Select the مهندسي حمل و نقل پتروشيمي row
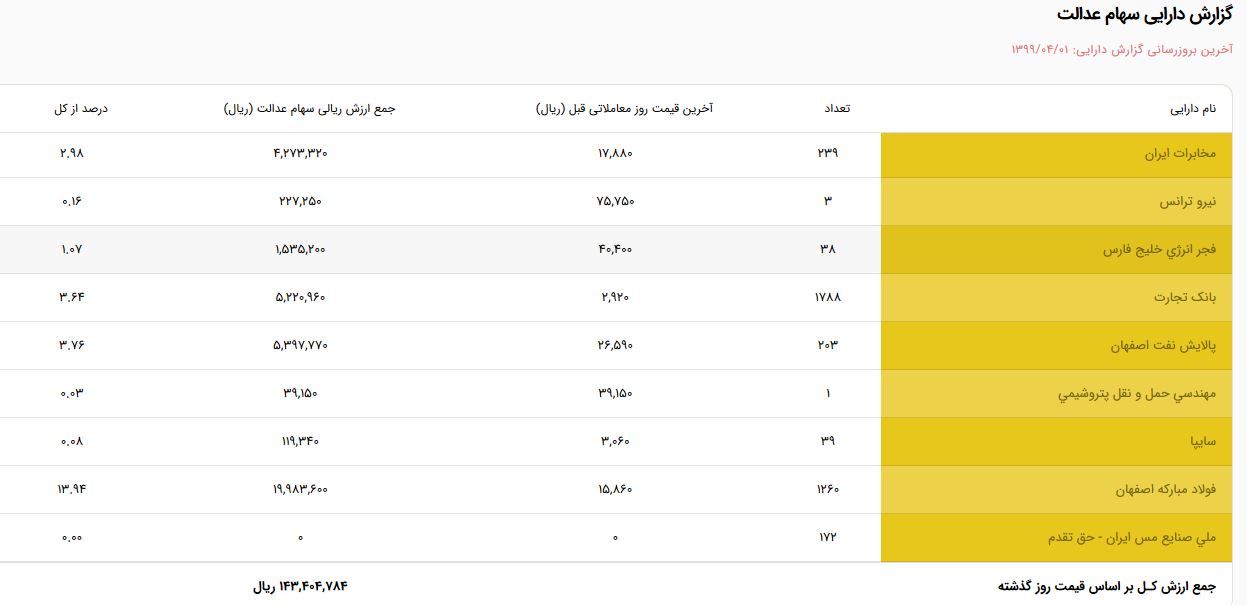 click(616, 394)
